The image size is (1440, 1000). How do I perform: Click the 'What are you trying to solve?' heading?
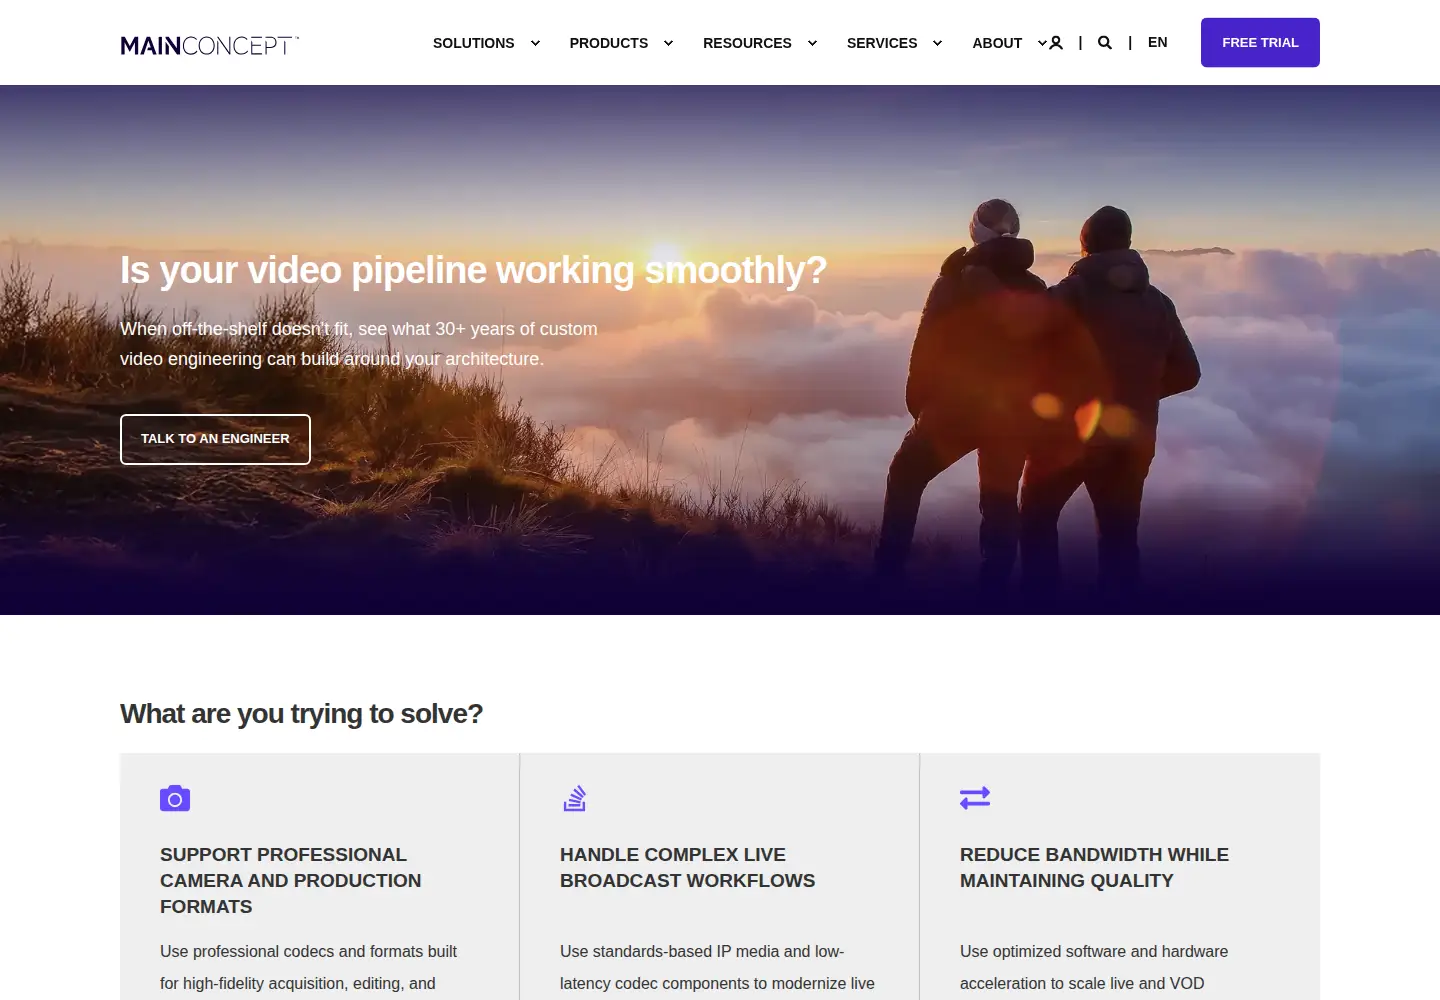click(301, 713)
